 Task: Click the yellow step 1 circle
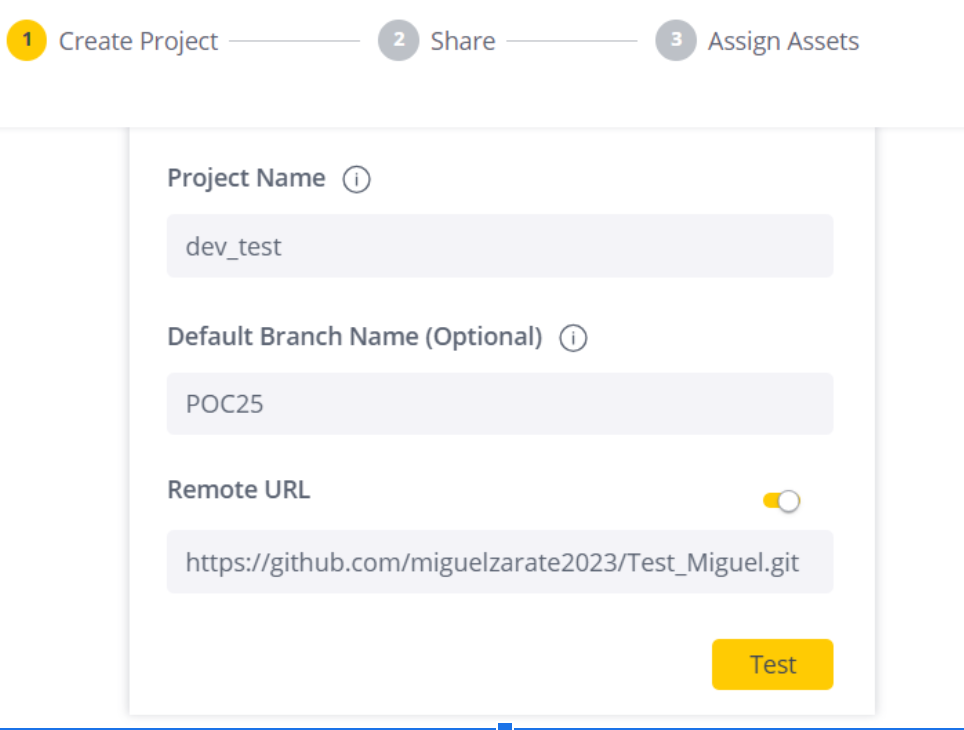(27, 41)
